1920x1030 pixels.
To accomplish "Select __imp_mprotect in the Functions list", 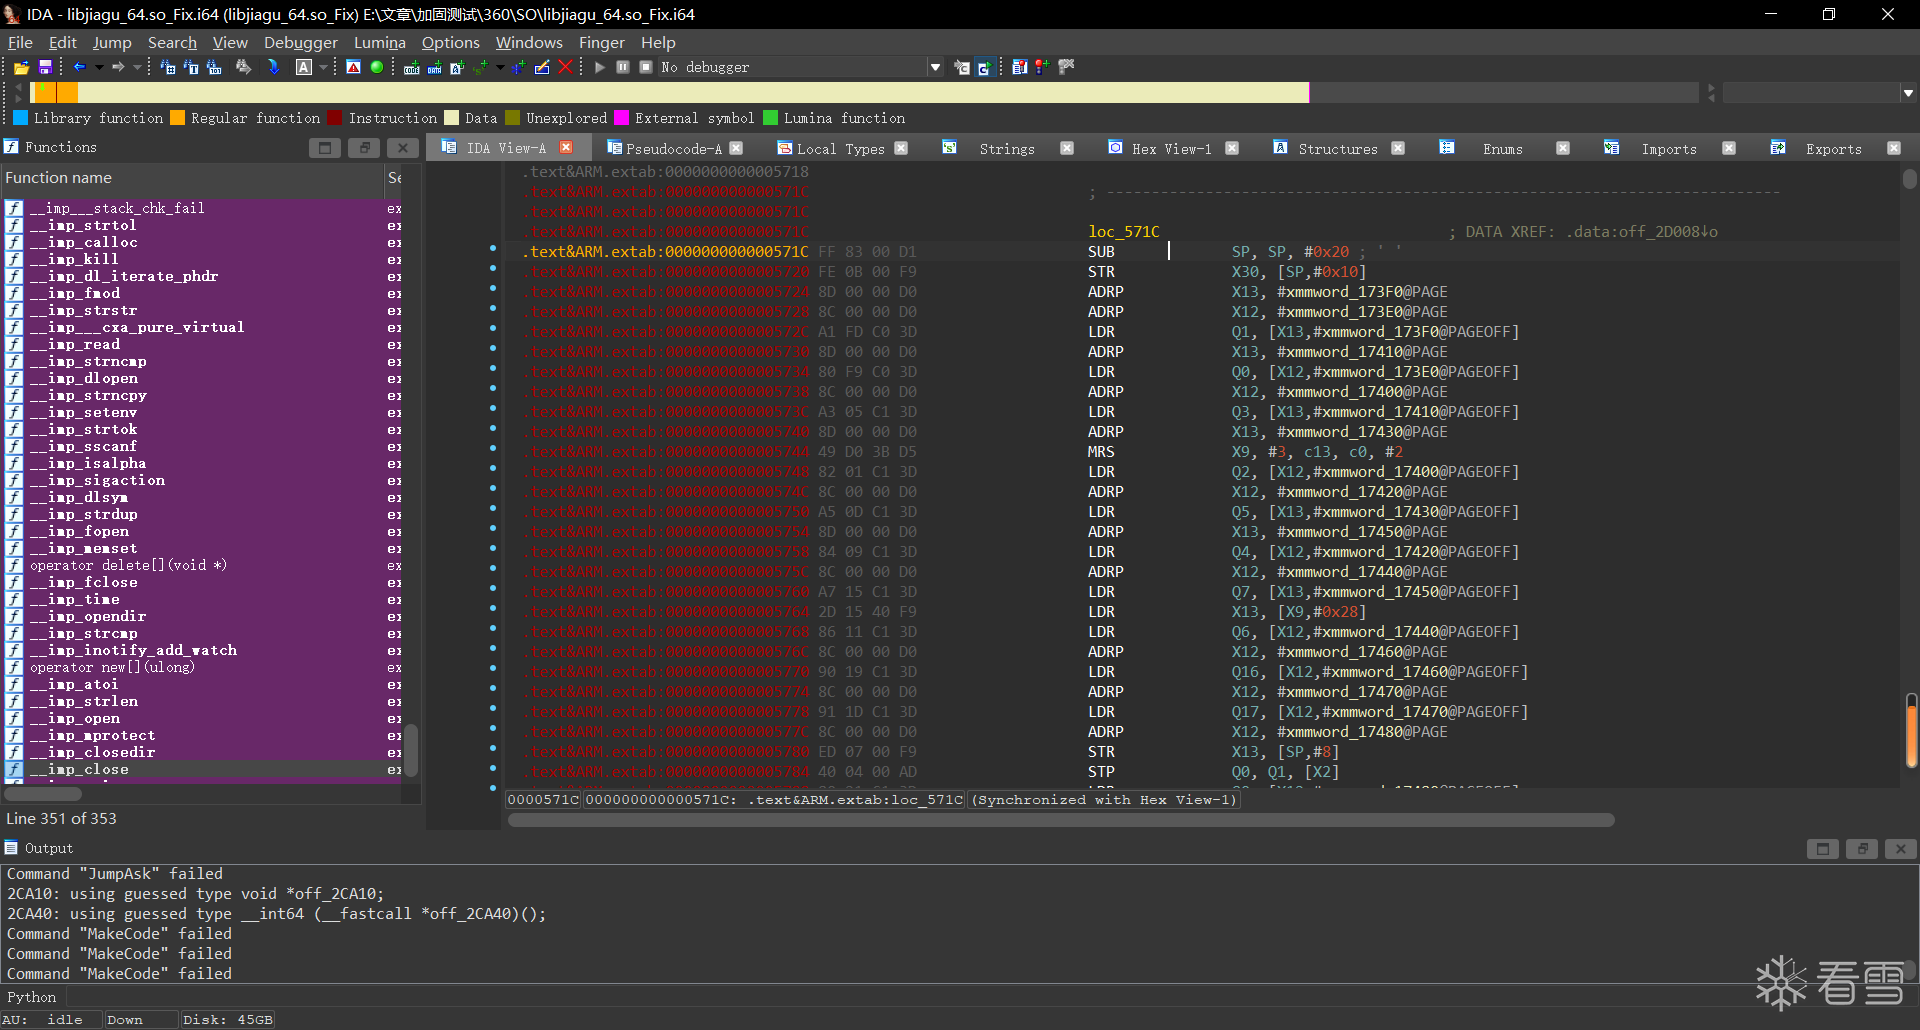I will click(x=101, y=735).
